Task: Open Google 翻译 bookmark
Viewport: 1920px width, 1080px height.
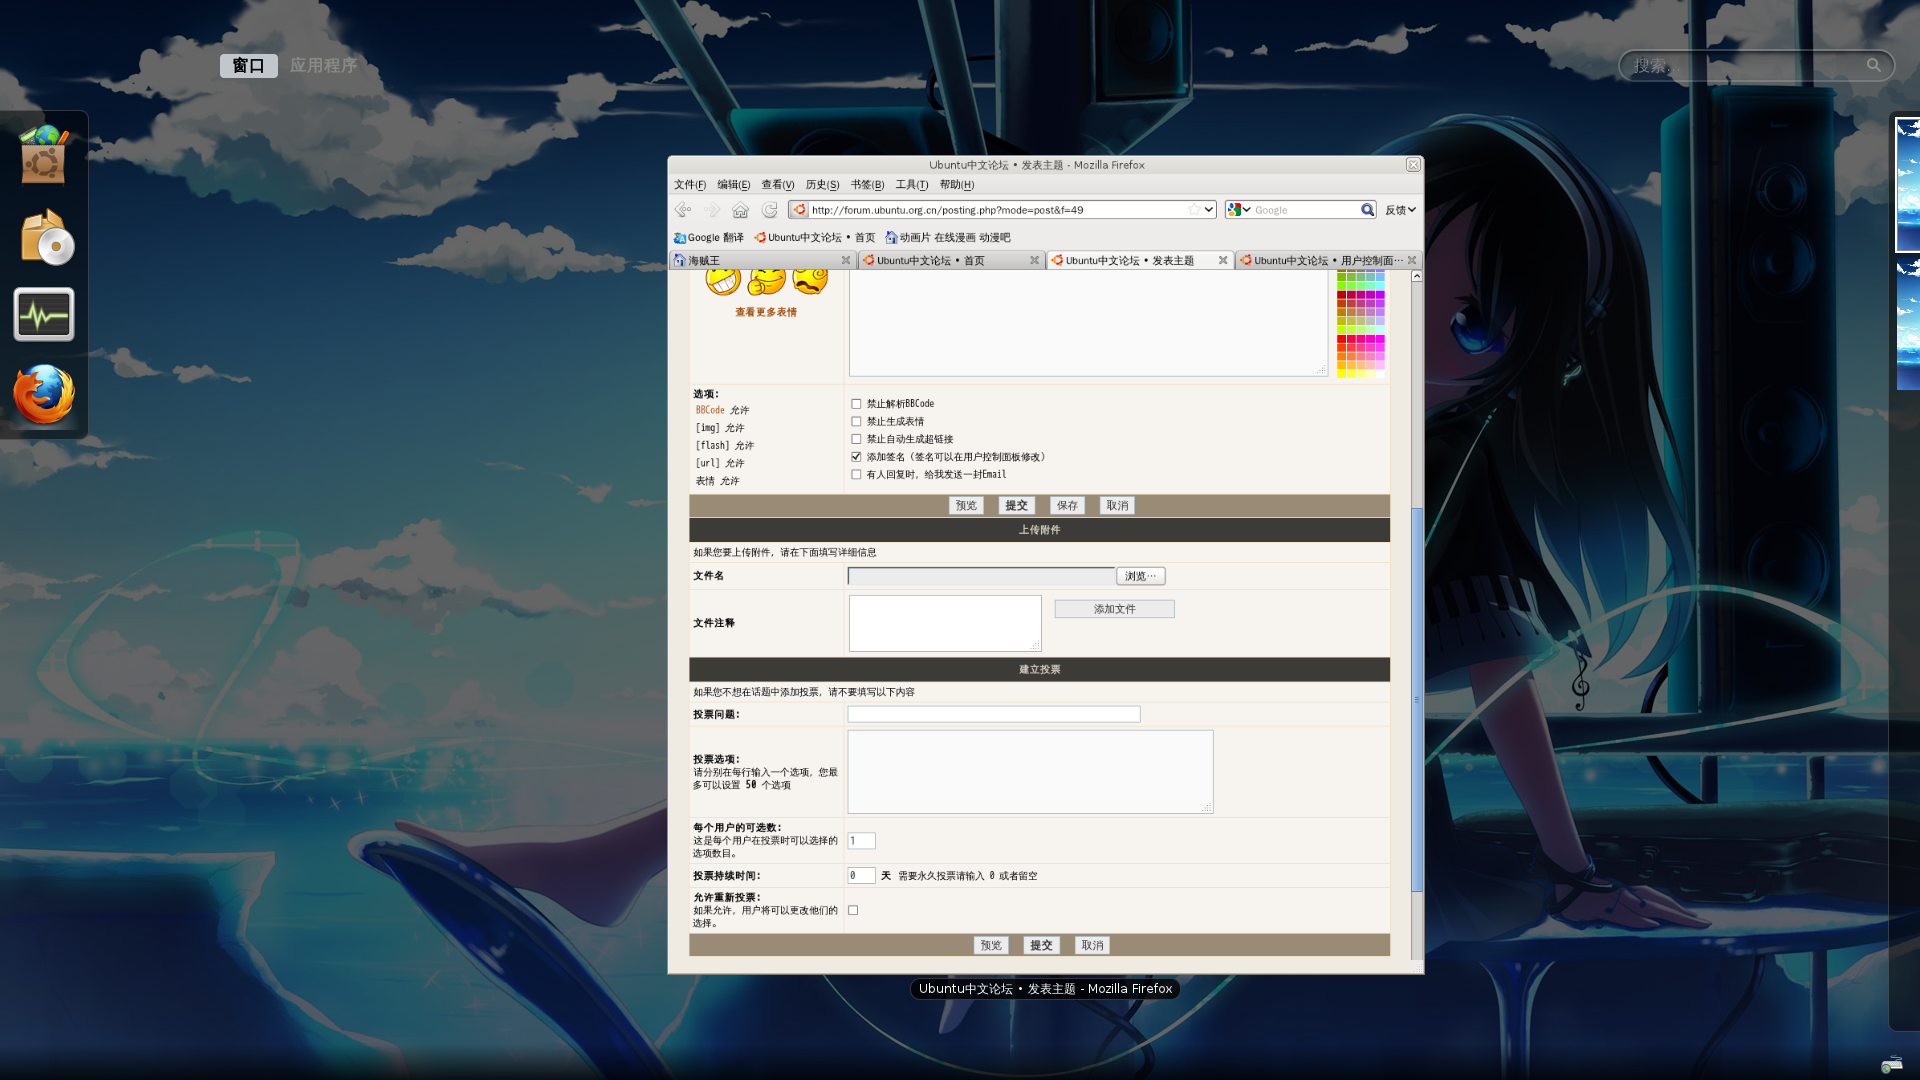Action: [x=708, y=238]
